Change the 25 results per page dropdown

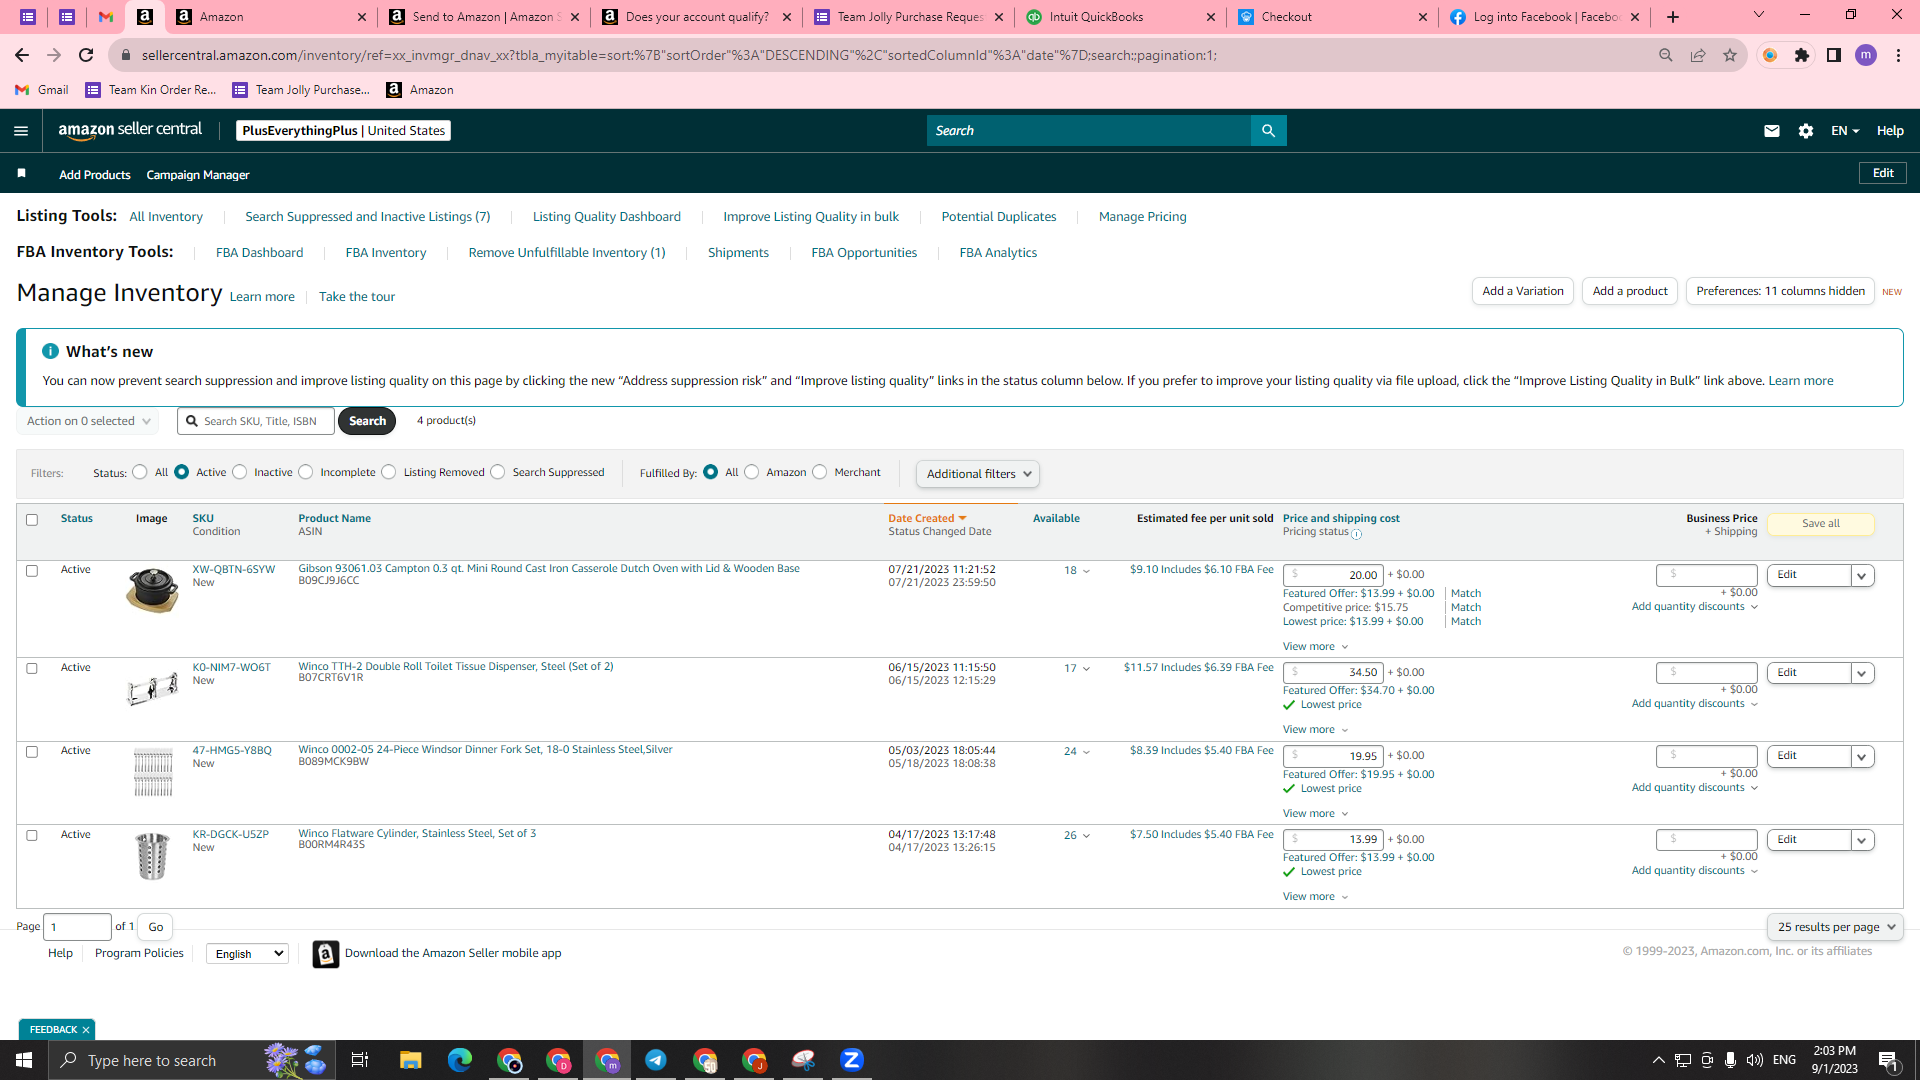click(x=1835, y=927)
